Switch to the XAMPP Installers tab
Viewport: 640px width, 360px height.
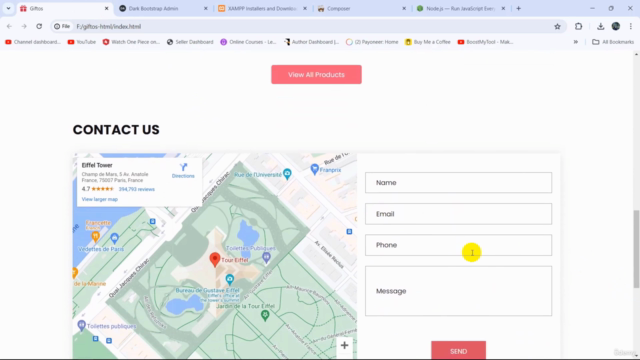(262, 8)
